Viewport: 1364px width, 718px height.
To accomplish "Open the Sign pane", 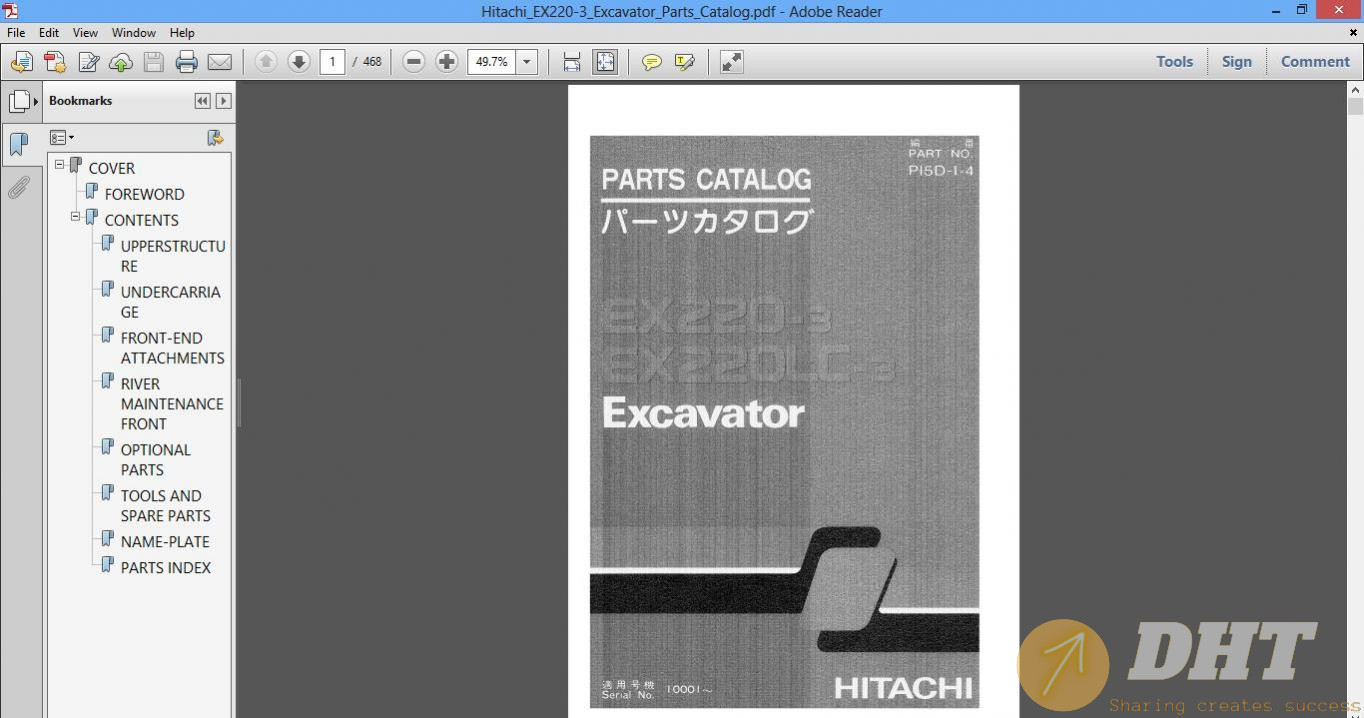I will coord(1236,62).
